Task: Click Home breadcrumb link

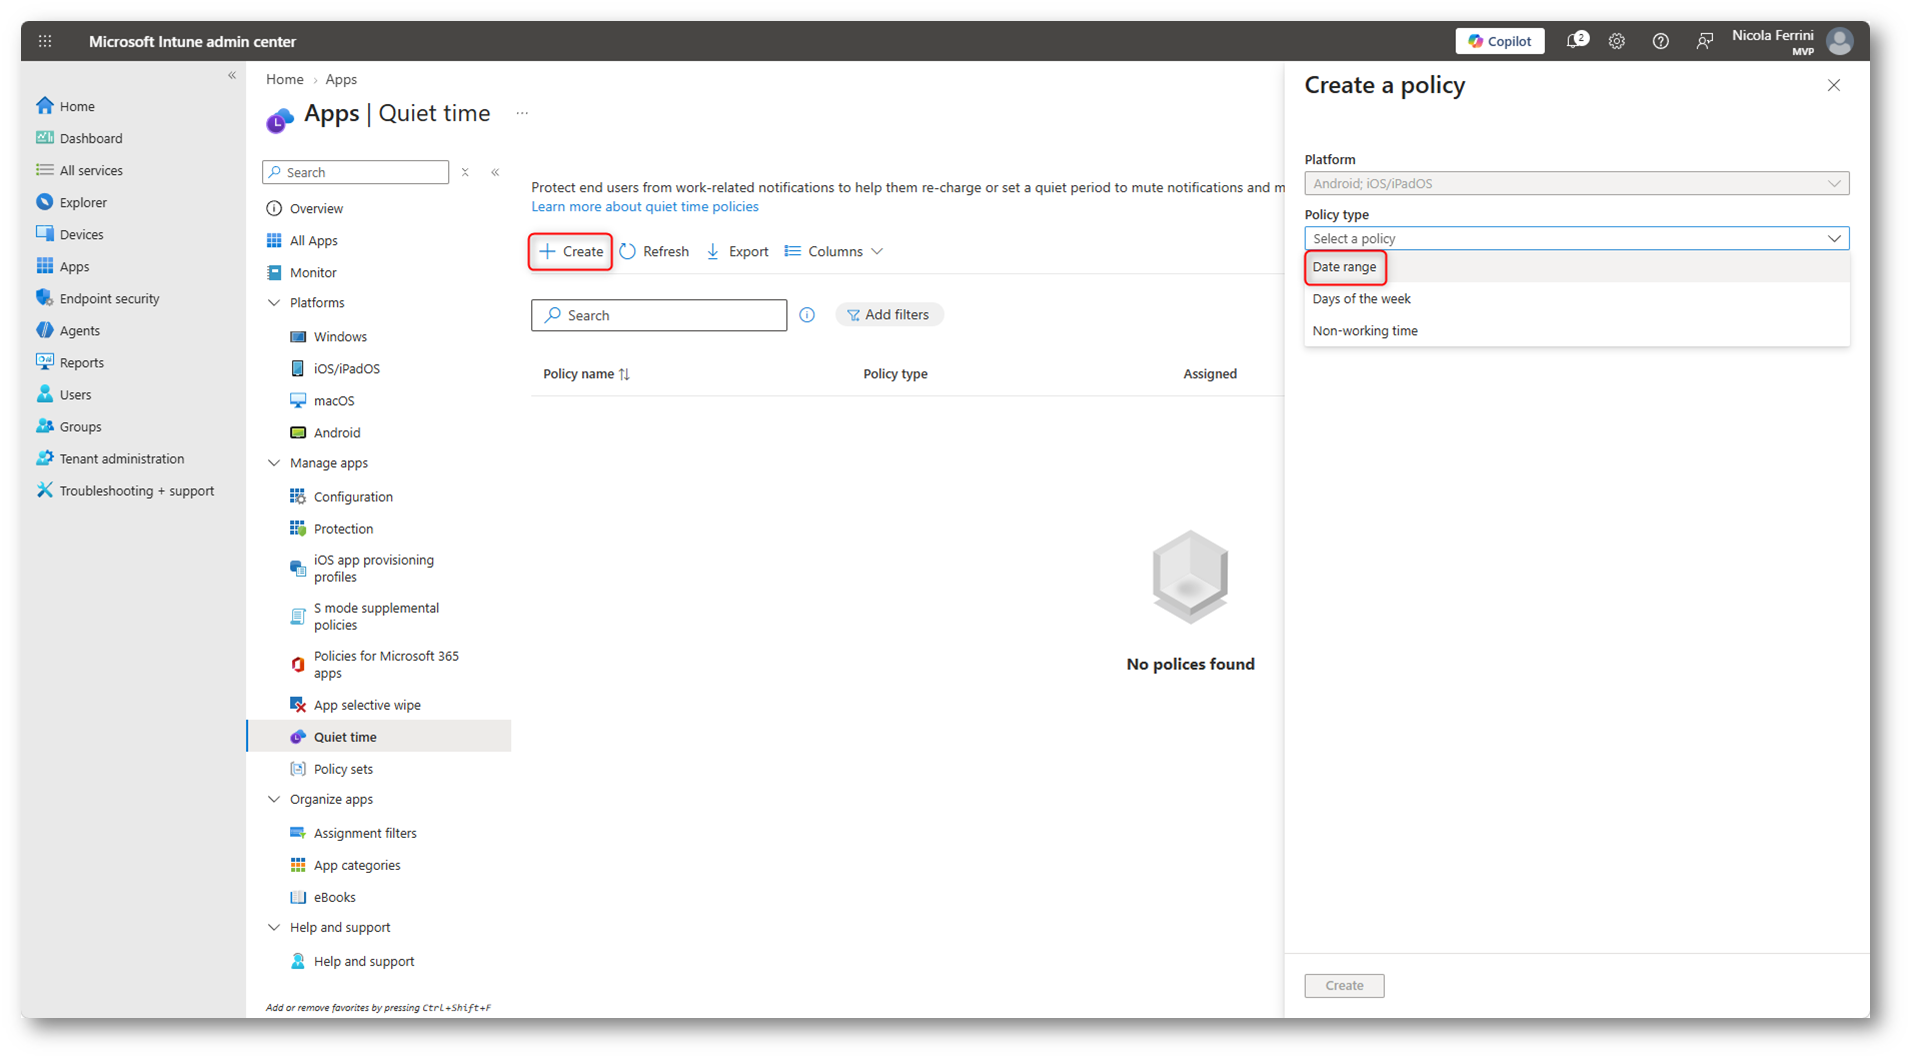Action: (x=285, y=79)
